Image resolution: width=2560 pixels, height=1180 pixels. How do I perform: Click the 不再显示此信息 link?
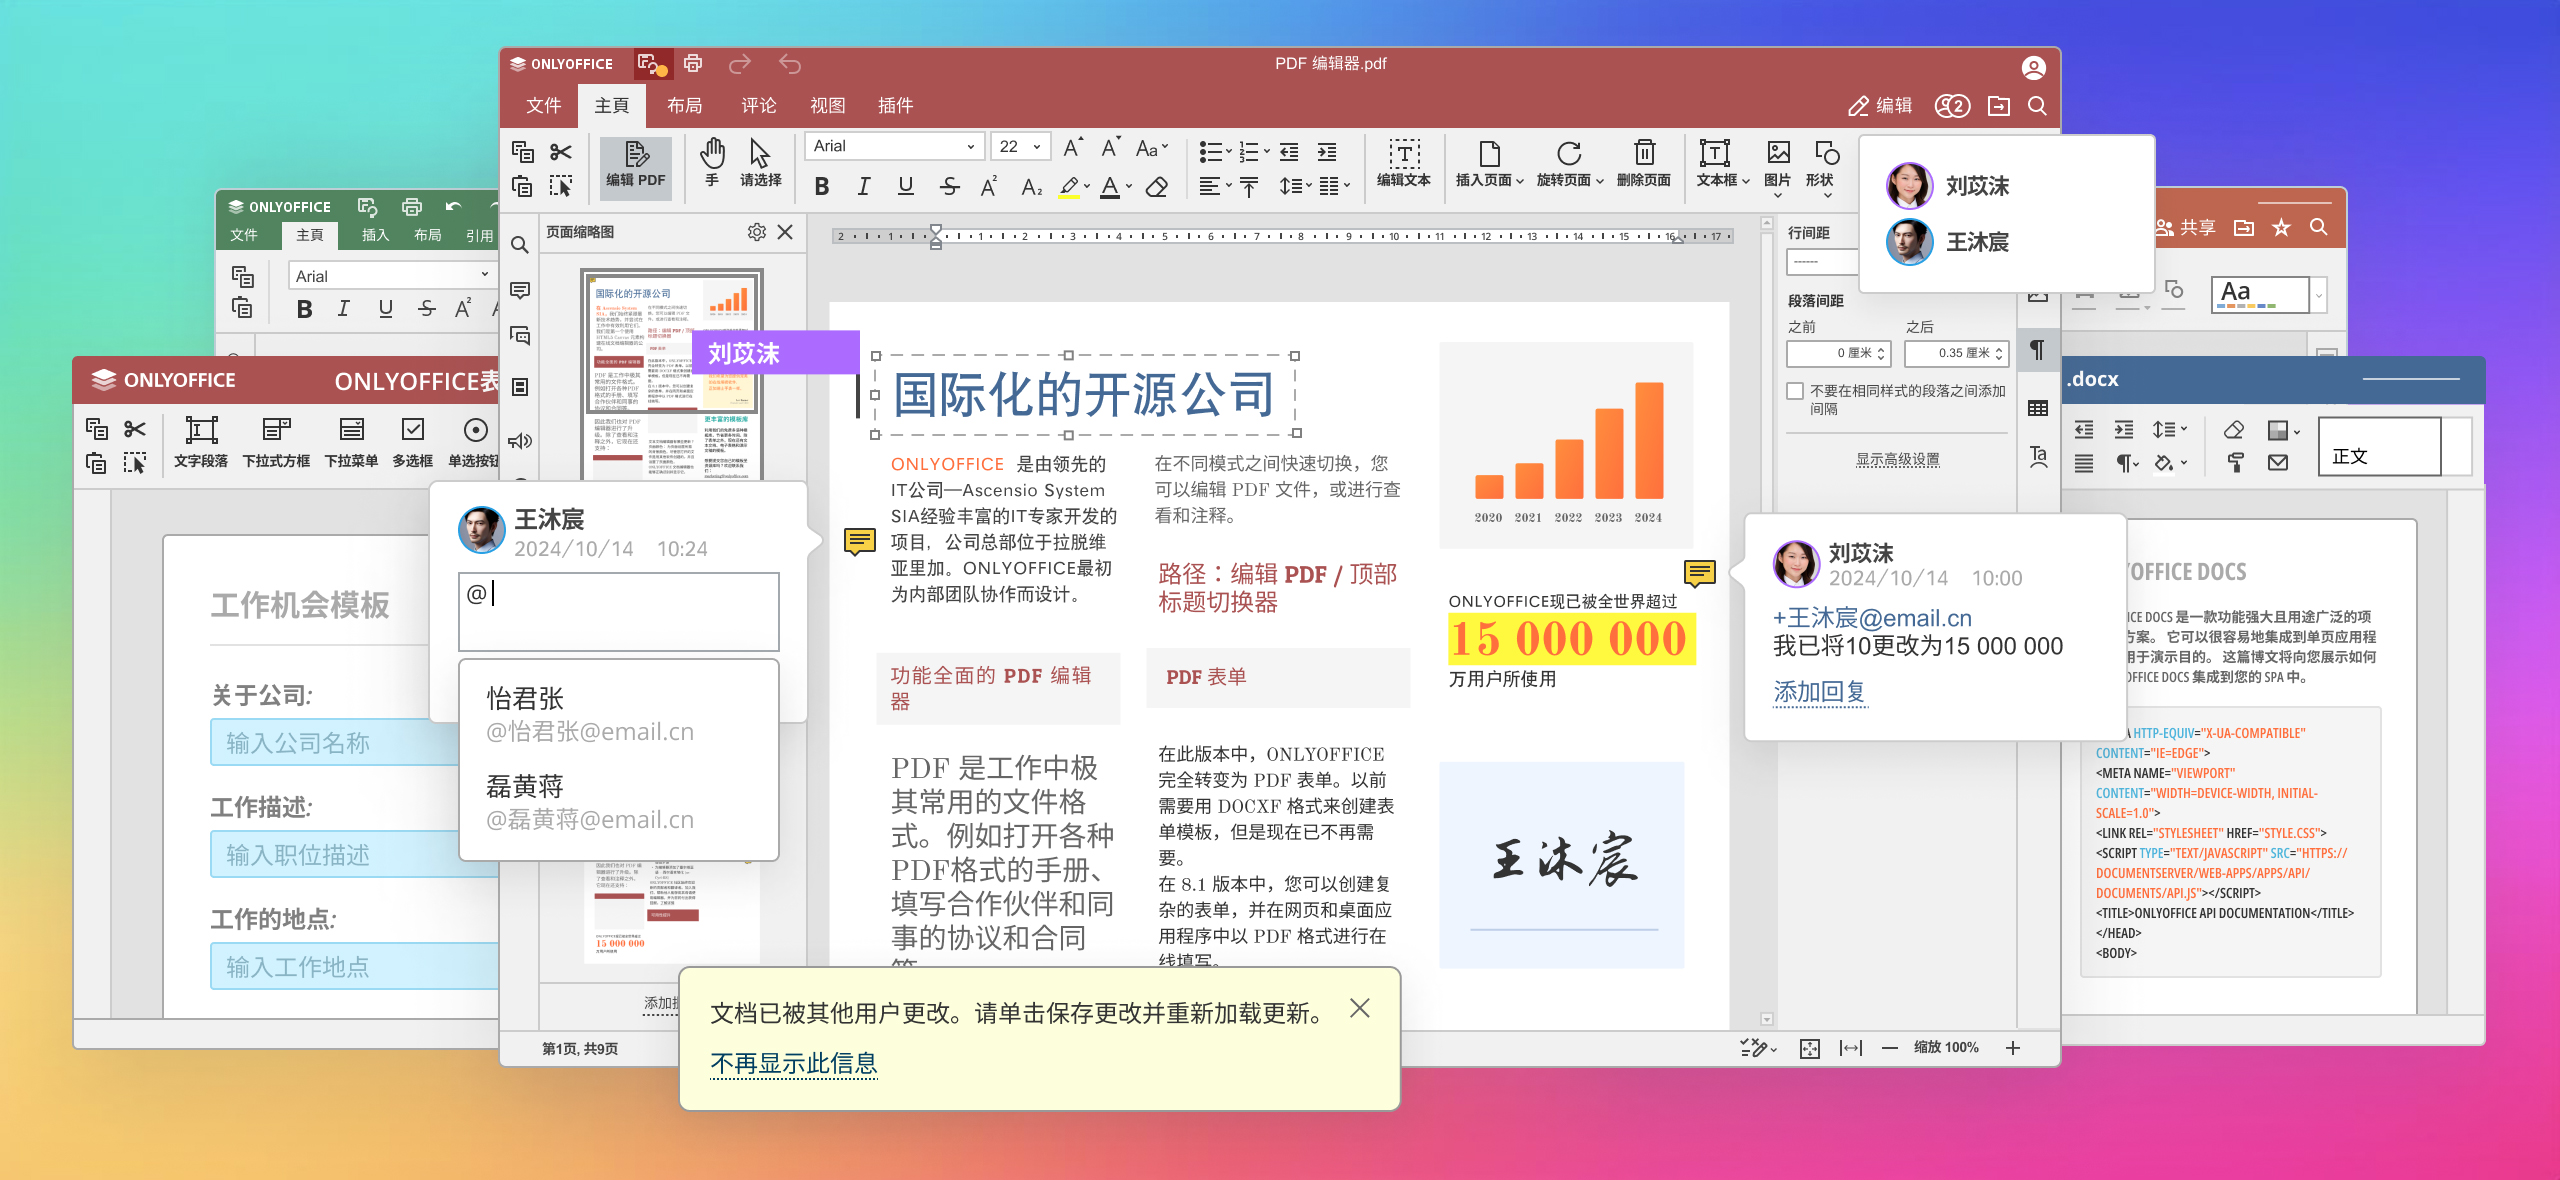[x=793, y=1063]
